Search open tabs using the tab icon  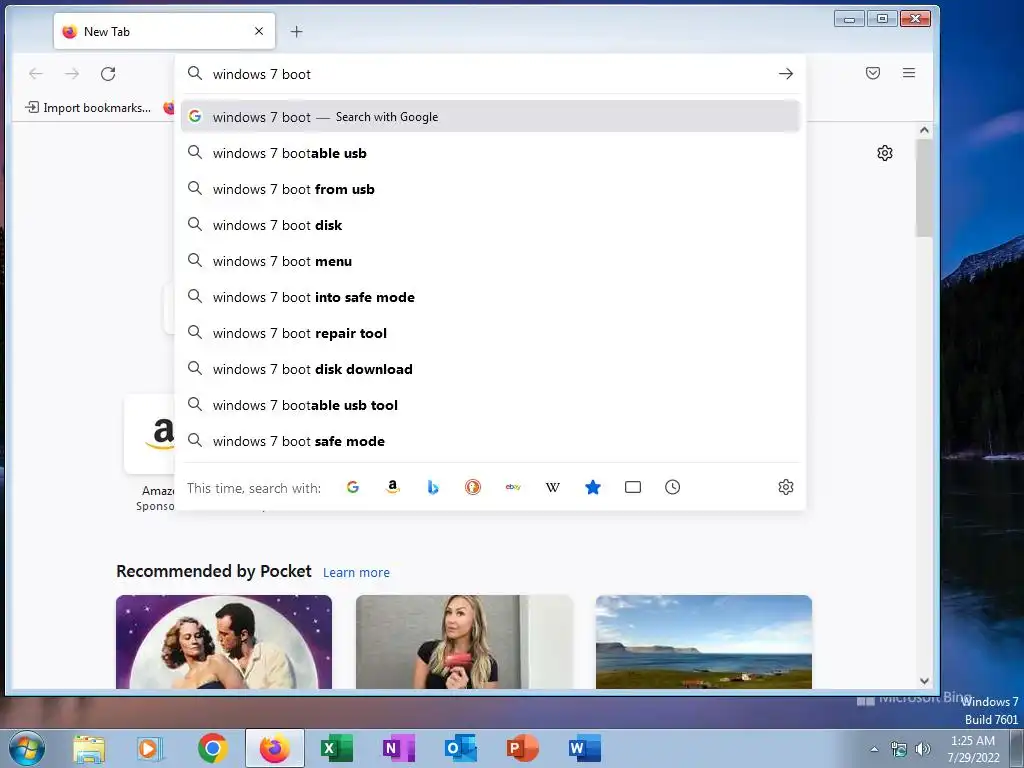(x=633, y=487)
